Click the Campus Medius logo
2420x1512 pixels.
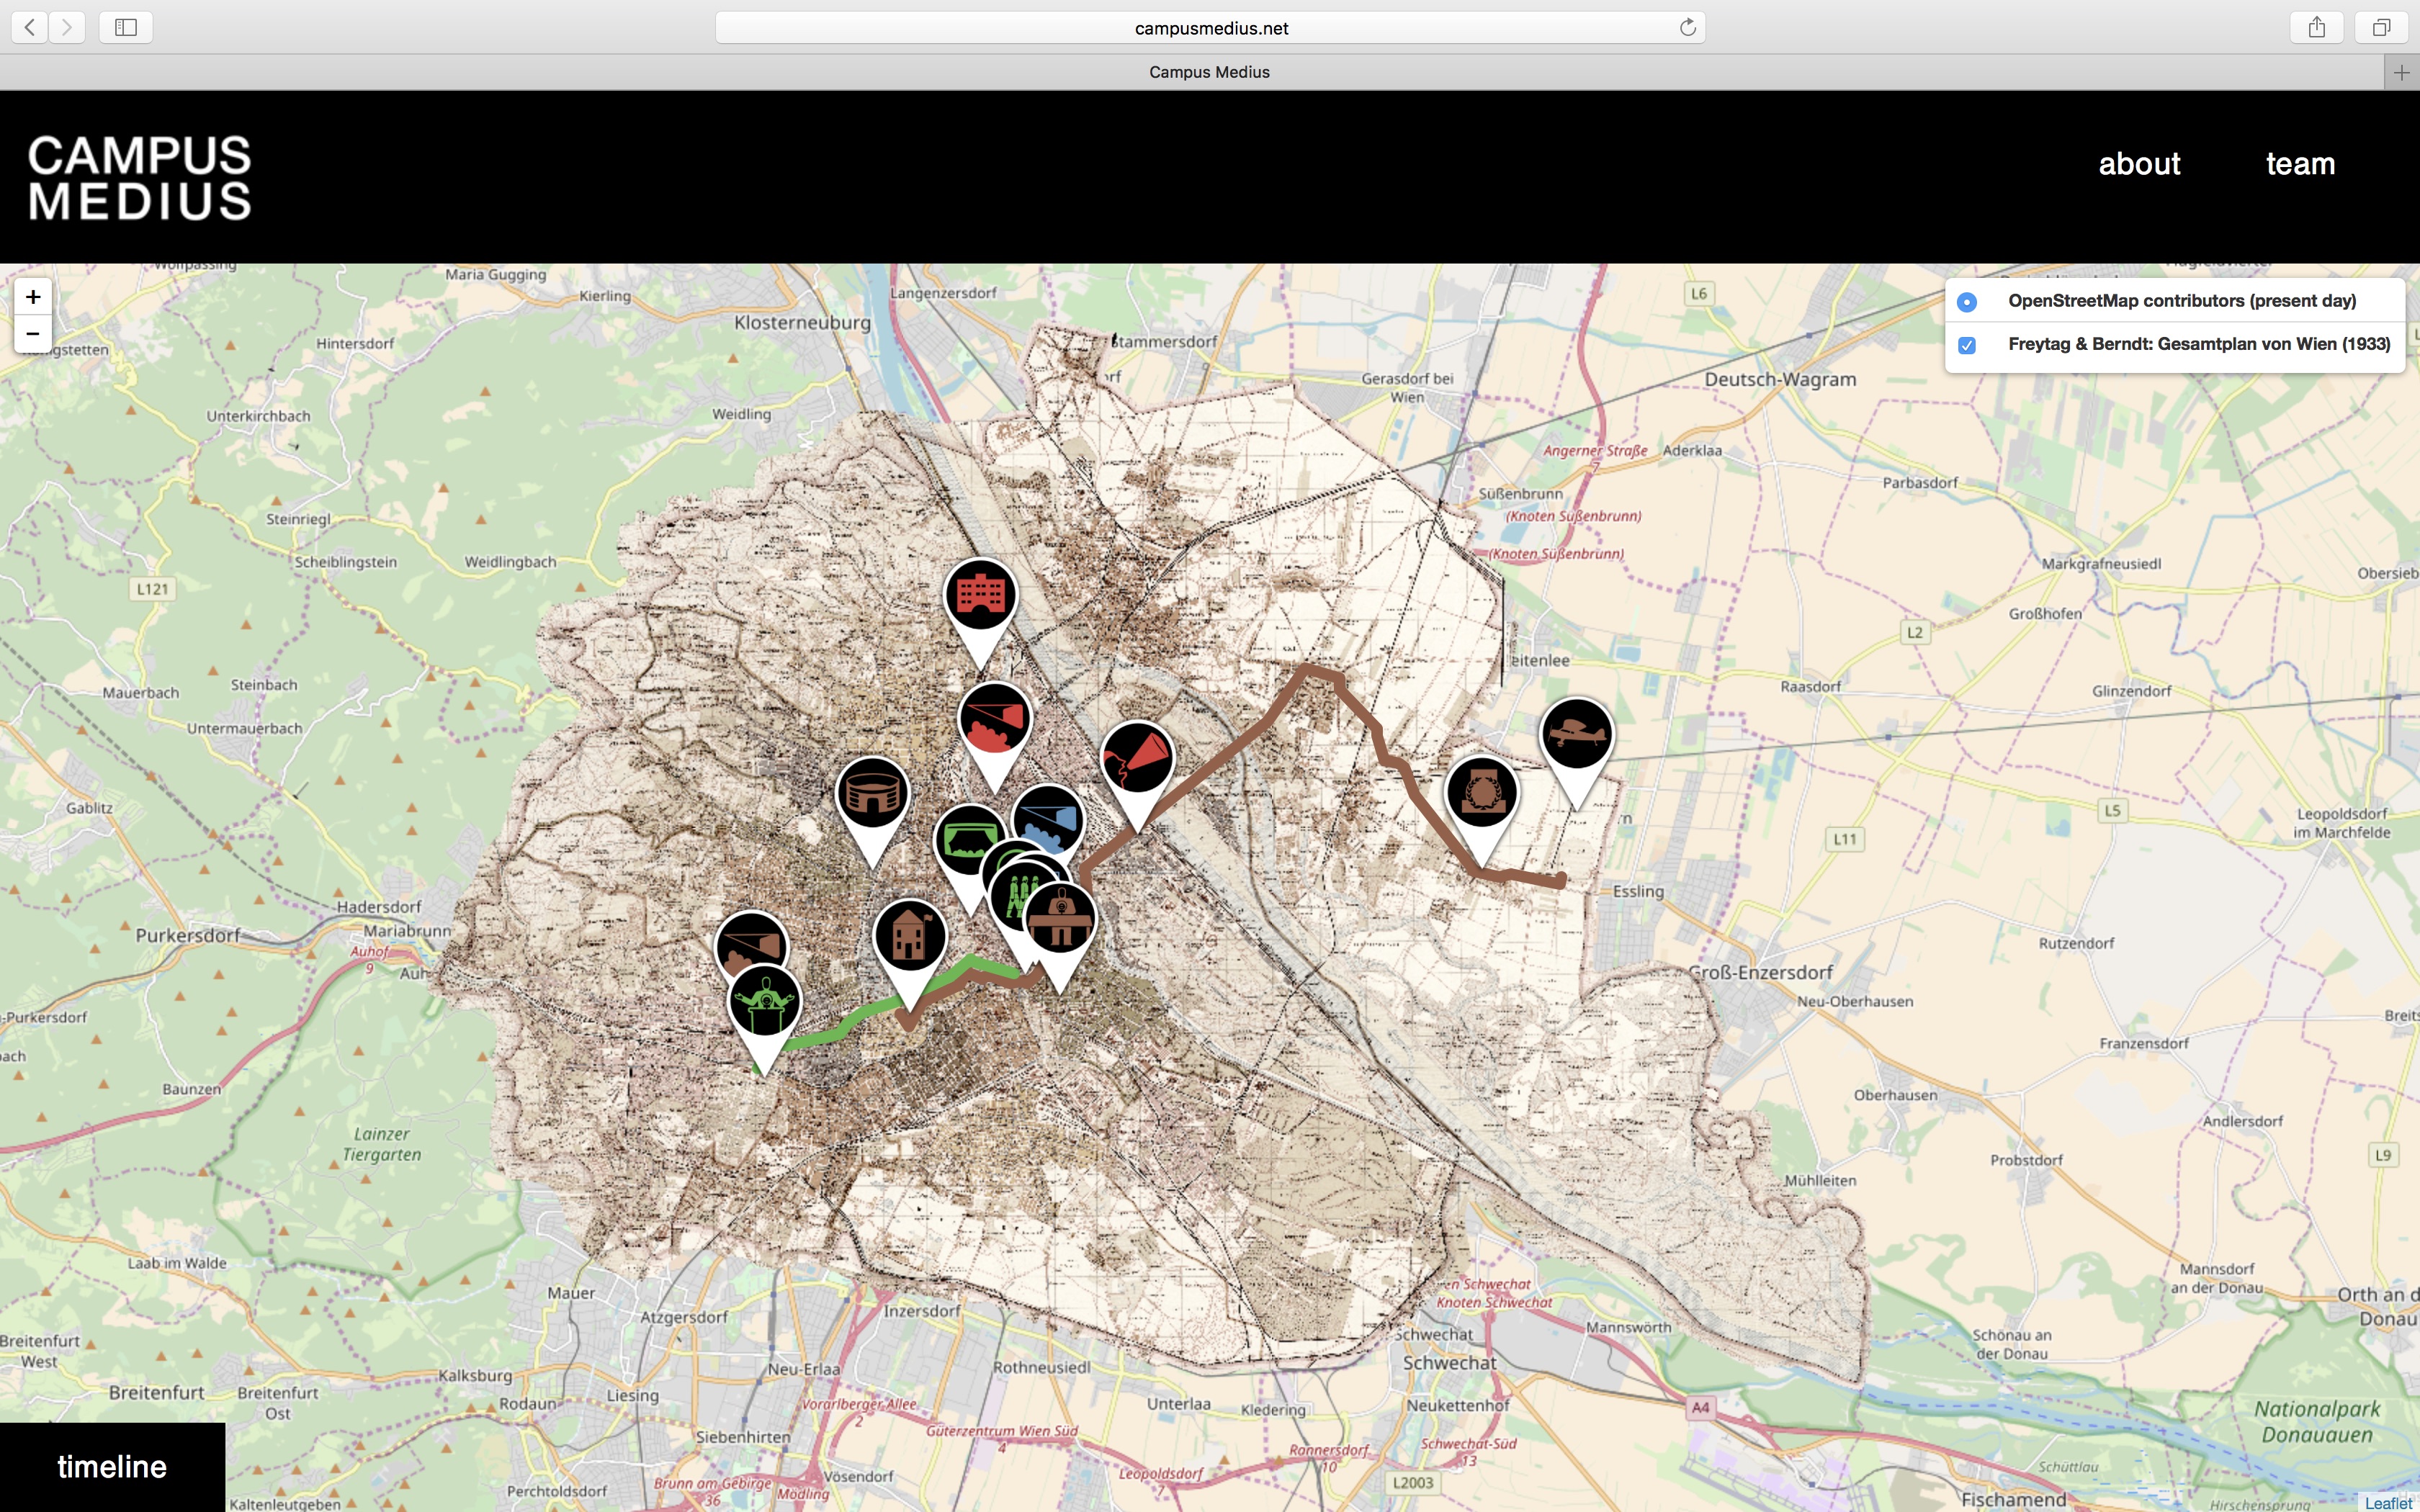pyautogui.click(x=140, y=177)
